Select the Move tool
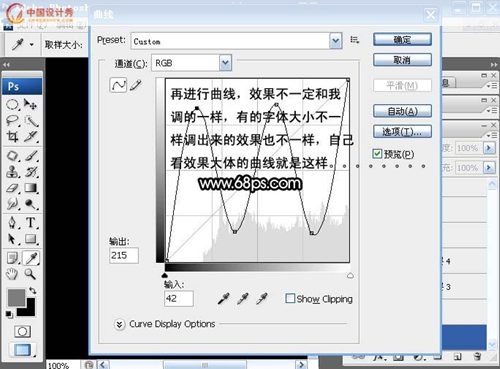 30,105
